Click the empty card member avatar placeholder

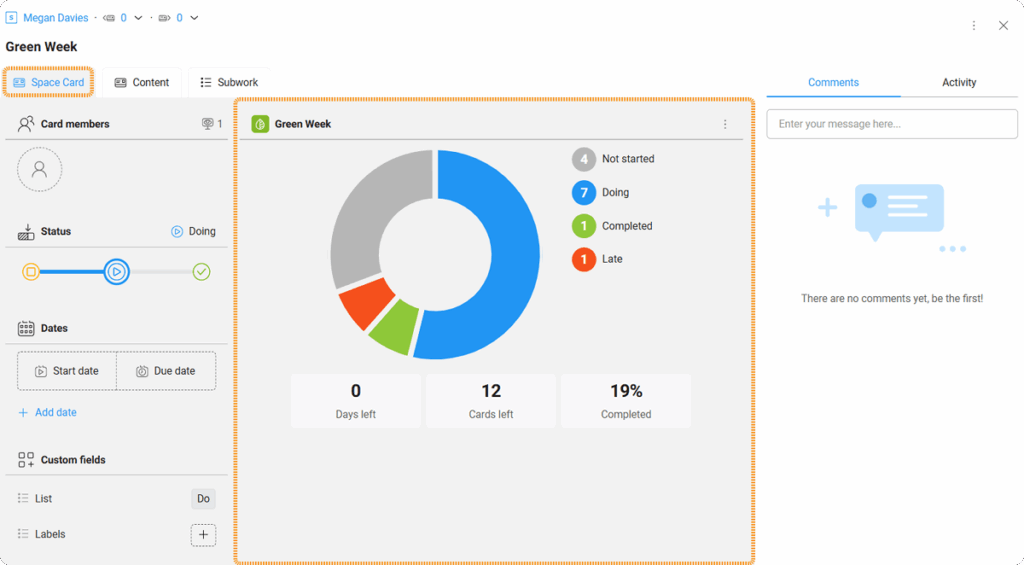click(x=39, y=170)
